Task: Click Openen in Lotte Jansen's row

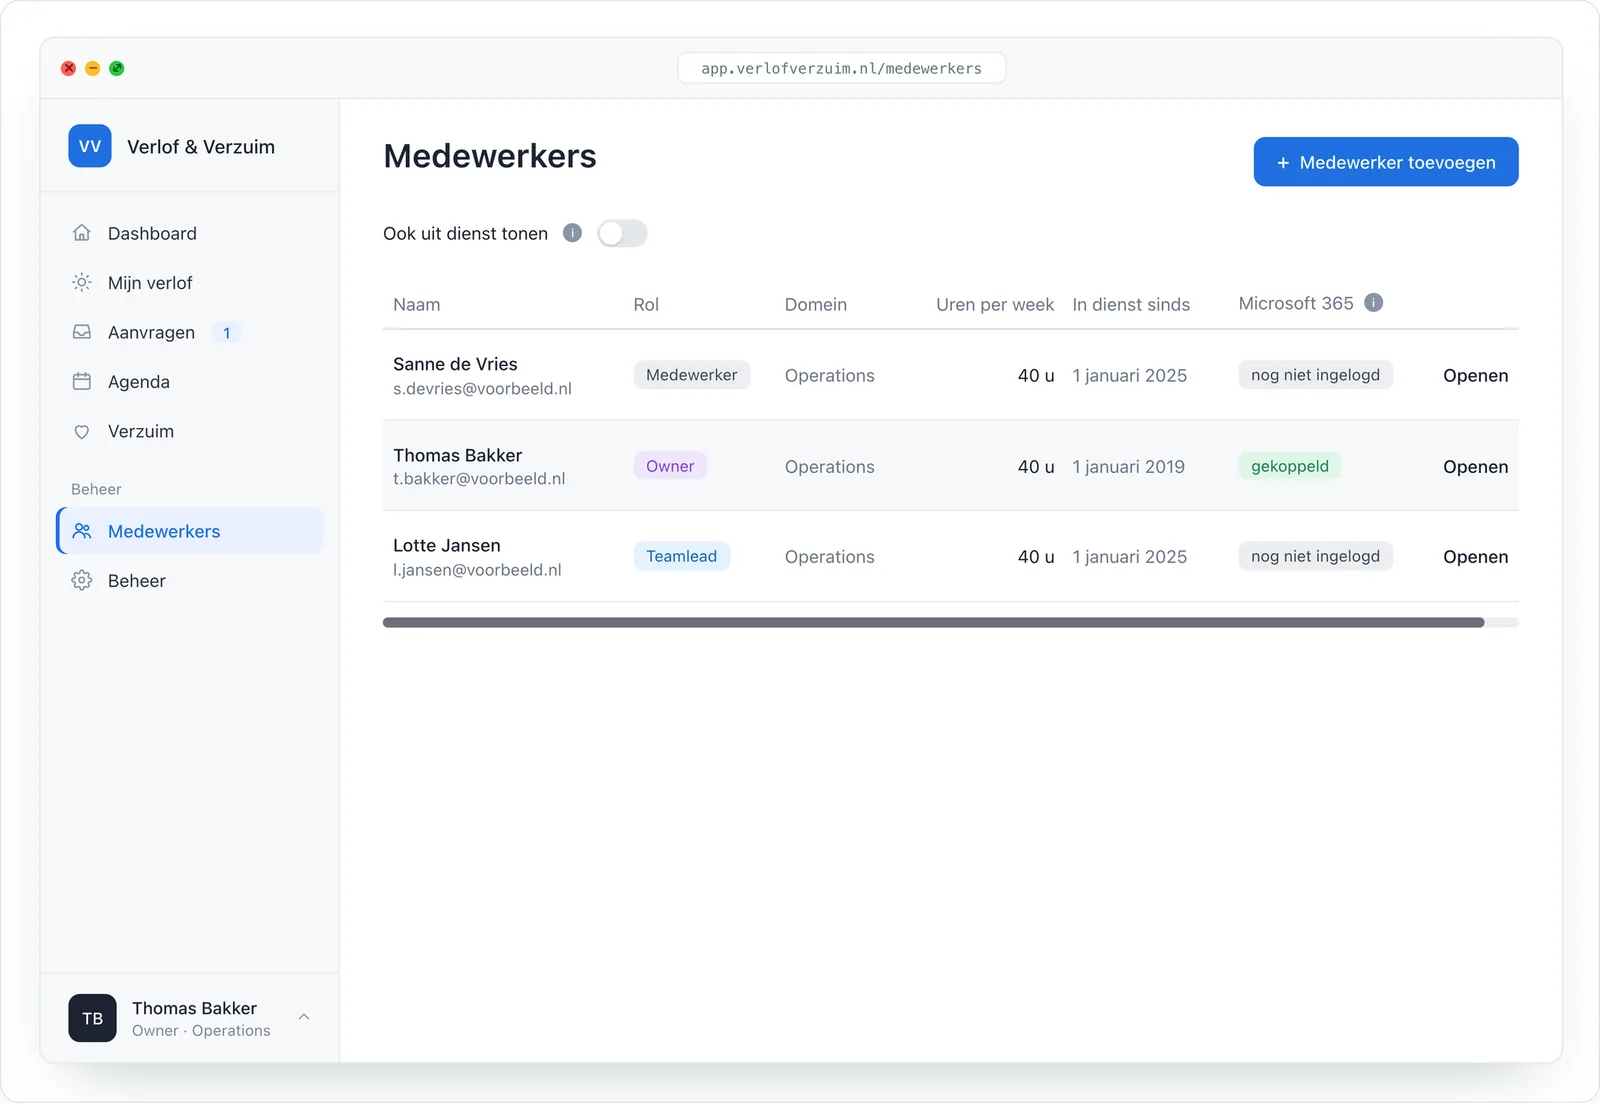Action: coord(1475,557)
